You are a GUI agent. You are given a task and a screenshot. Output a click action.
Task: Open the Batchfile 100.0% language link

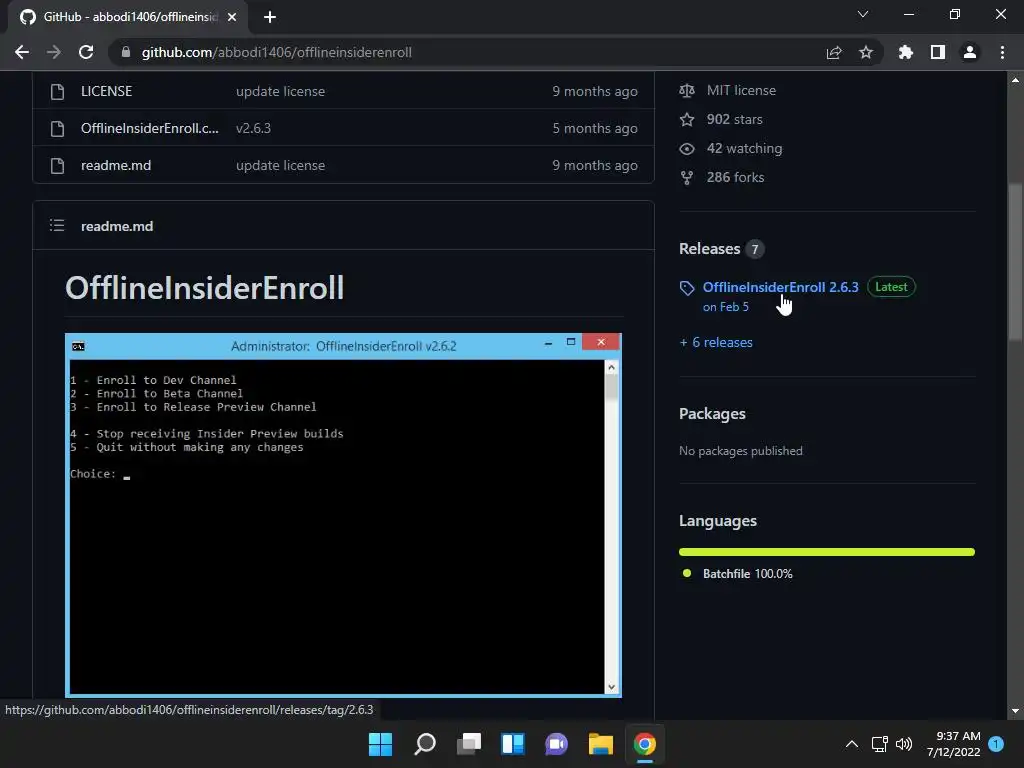click(747, 574)
